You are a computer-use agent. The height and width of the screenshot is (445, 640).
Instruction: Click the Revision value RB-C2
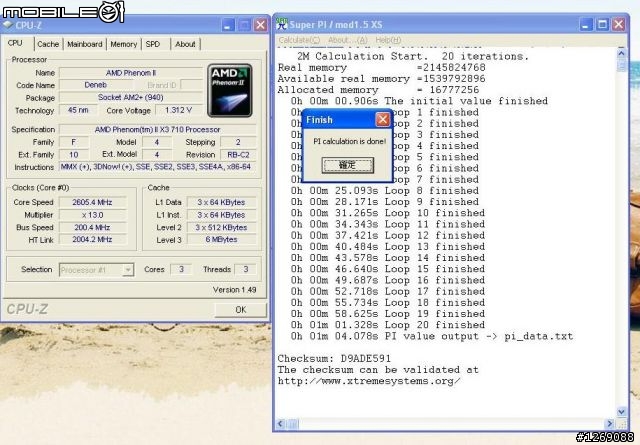click(238, 155)
